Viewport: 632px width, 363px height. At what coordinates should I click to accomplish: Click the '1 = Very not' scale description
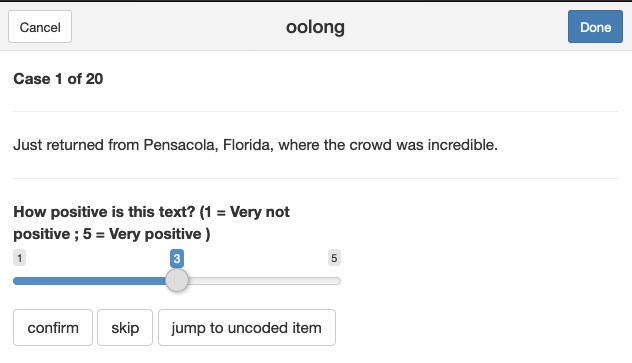(247, 212)
